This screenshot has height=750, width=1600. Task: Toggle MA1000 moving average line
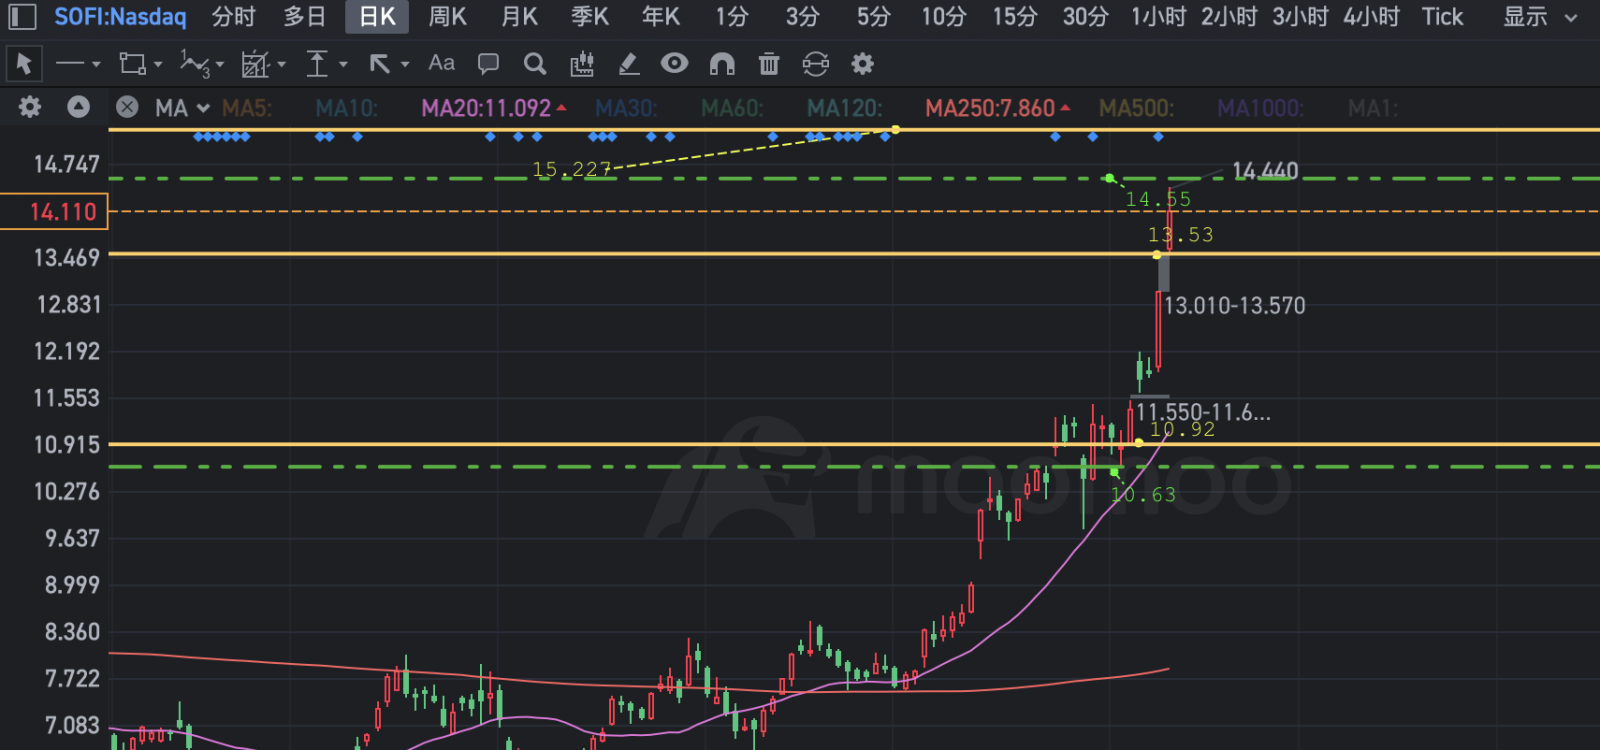1260,108
